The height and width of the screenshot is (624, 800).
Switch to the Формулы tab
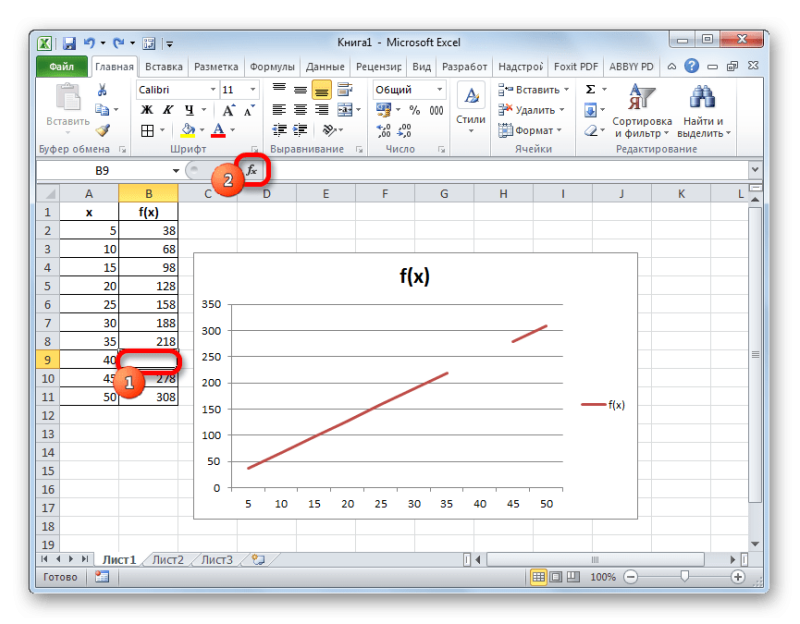(x=272, y=67)
